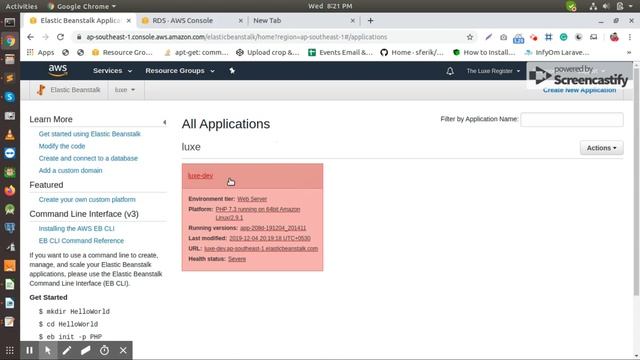The image size is (640, 360).
Task: Open a new tab with the plus button
Action: 370,20
